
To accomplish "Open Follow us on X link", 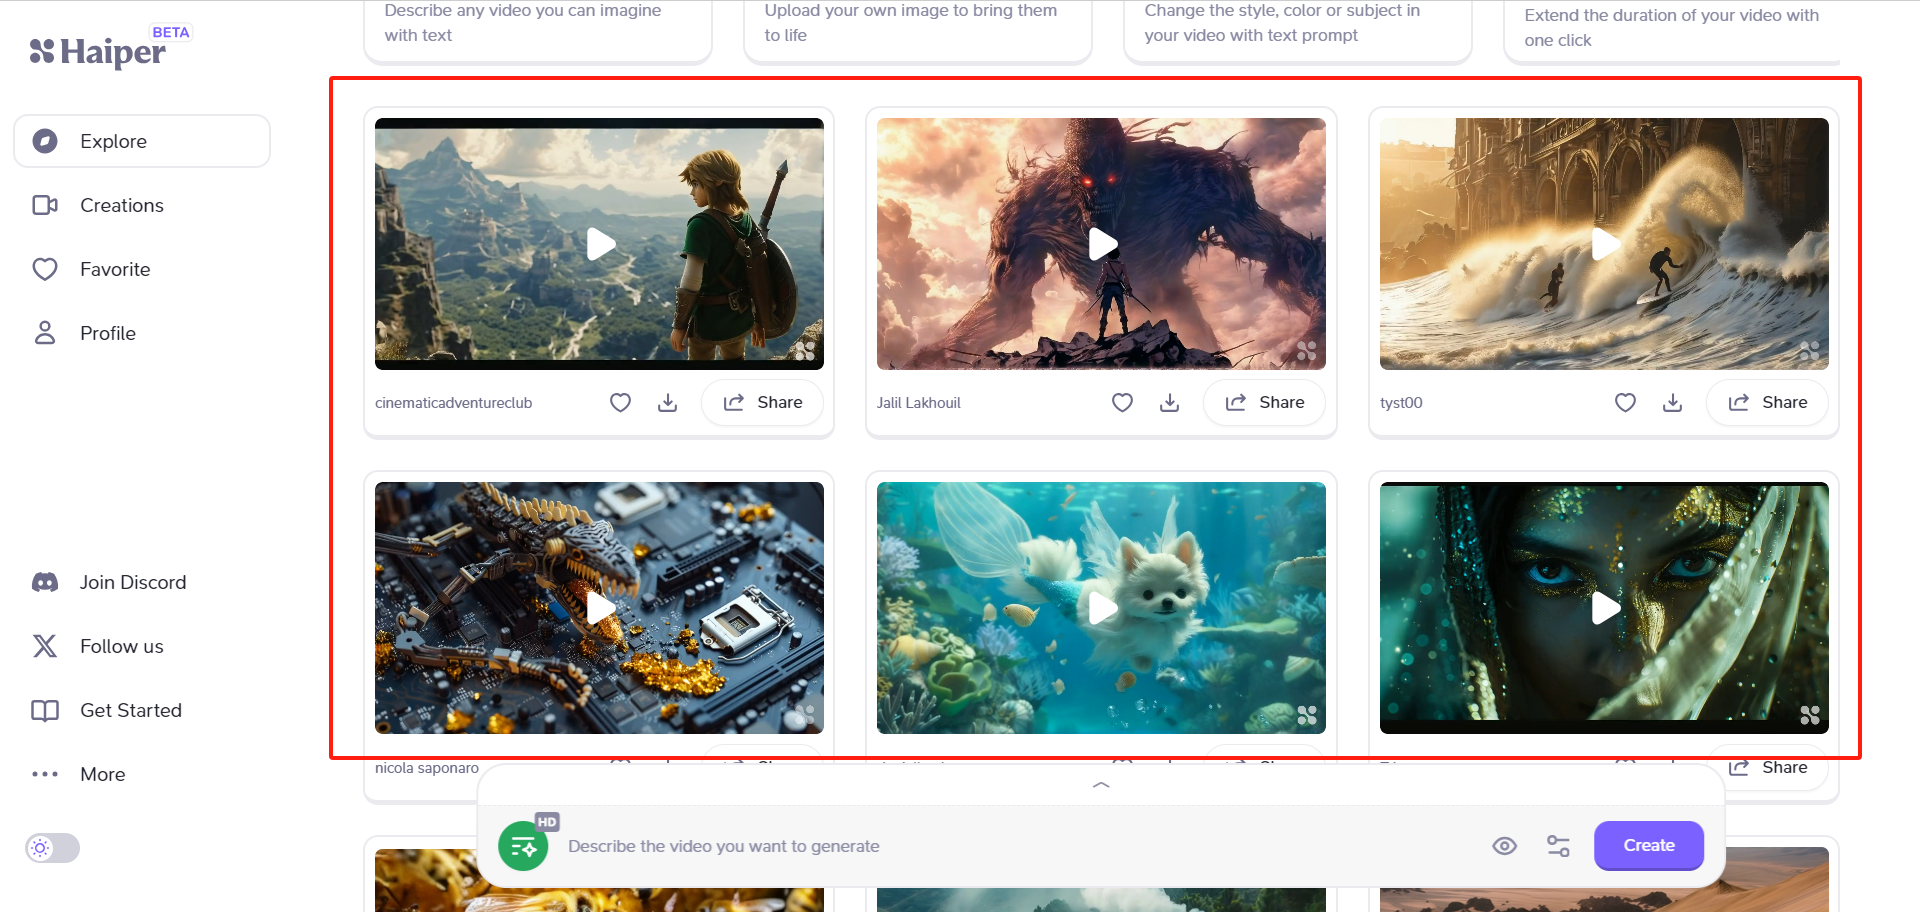I will pyautogui.click(x=121, y=646).
